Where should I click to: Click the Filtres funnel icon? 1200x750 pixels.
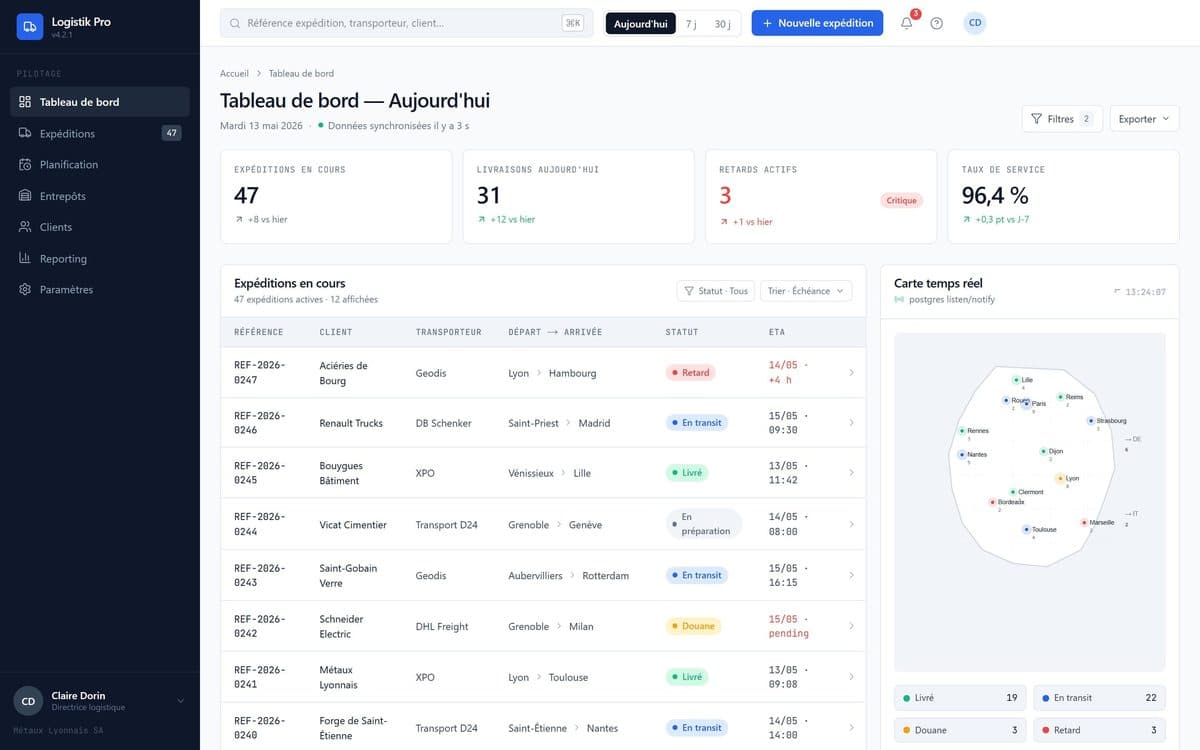coord(1037,119)
